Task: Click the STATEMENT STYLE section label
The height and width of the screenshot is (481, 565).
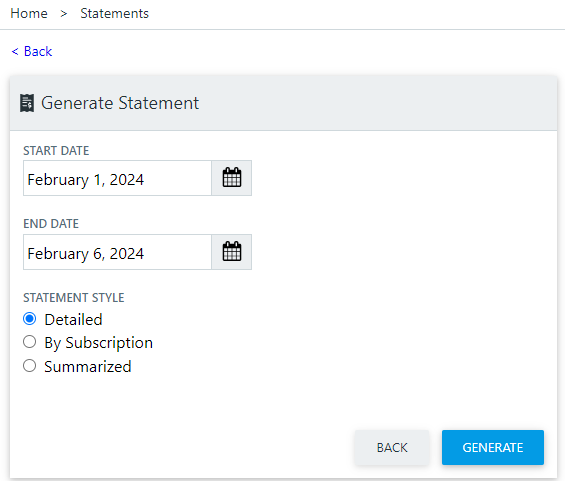Action: [74, 298]
